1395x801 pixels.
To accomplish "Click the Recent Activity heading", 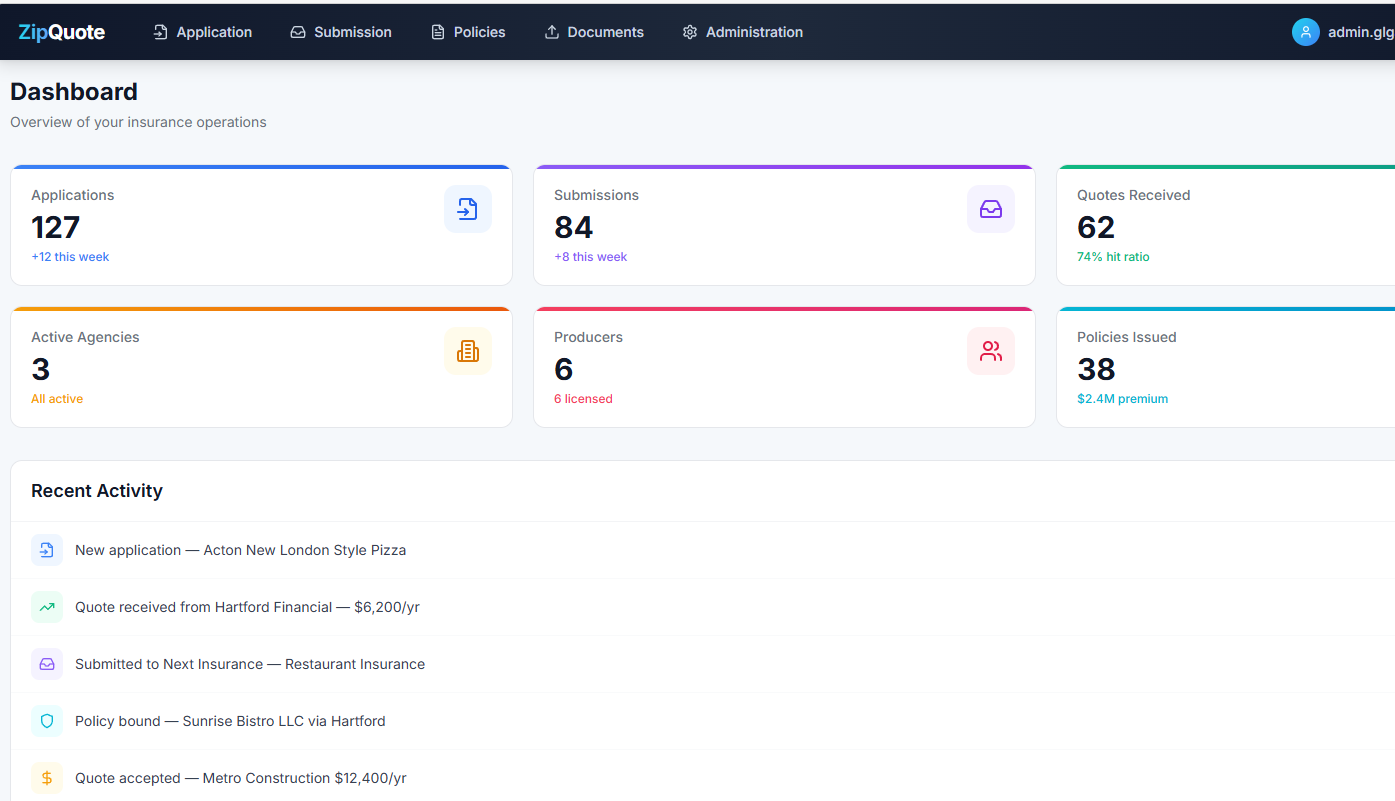I will [96, 491].
